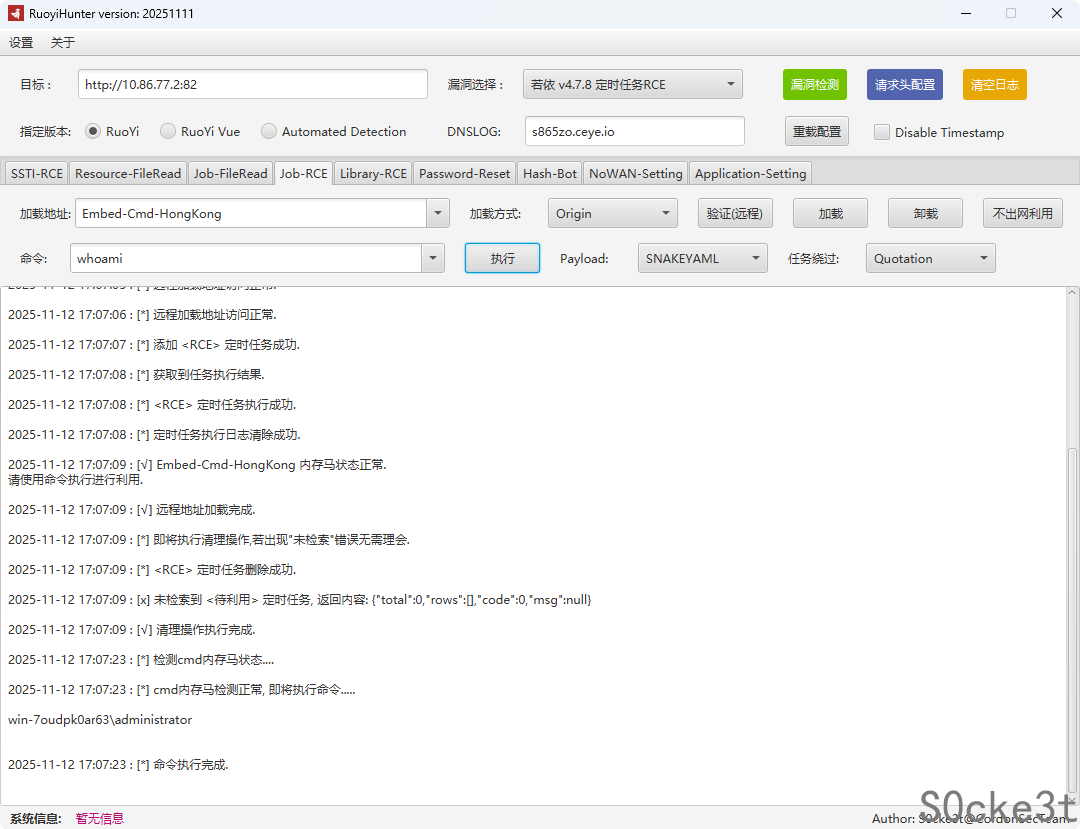Click the 远程地址加载完成 log line
Screen dimensions: 1080x829
click(132, 510)
